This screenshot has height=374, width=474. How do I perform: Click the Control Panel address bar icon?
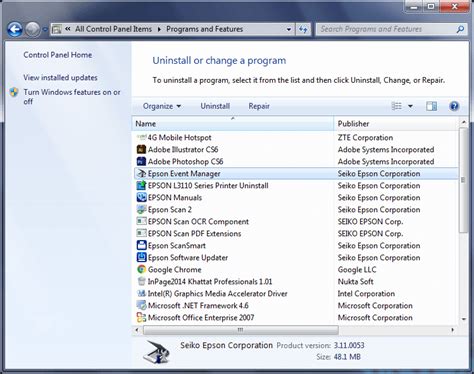point(57,29)
